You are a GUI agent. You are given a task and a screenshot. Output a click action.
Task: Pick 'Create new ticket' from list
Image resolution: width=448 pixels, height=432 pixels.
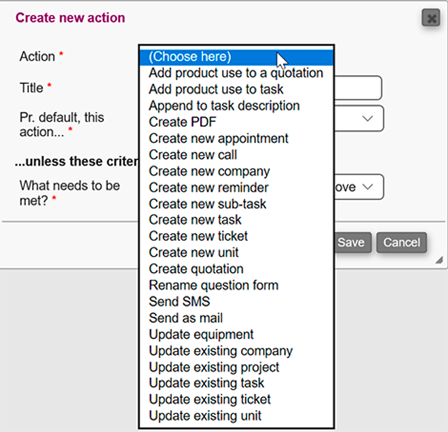click(x=236, y=236)
